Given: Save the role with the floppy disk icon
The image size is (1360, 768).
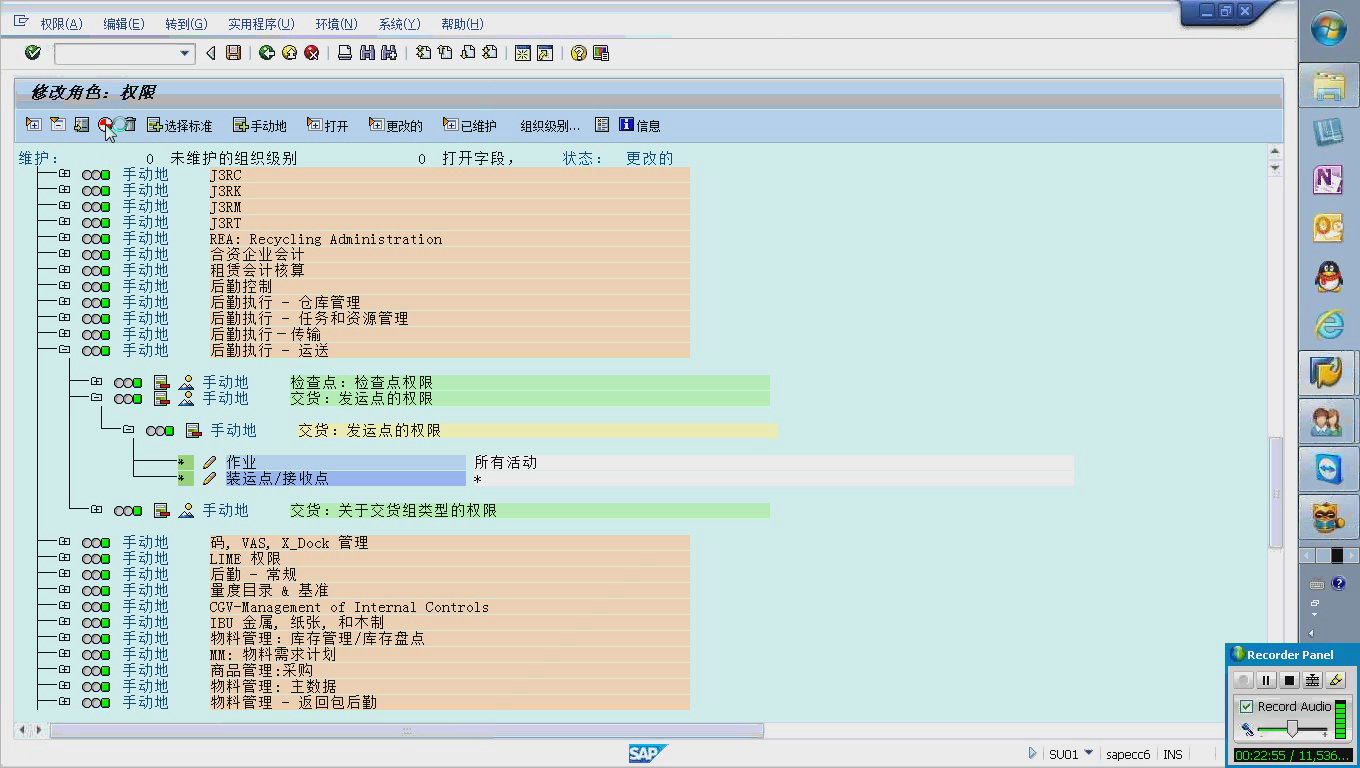Looking at the screenshot, I should 233,53.
